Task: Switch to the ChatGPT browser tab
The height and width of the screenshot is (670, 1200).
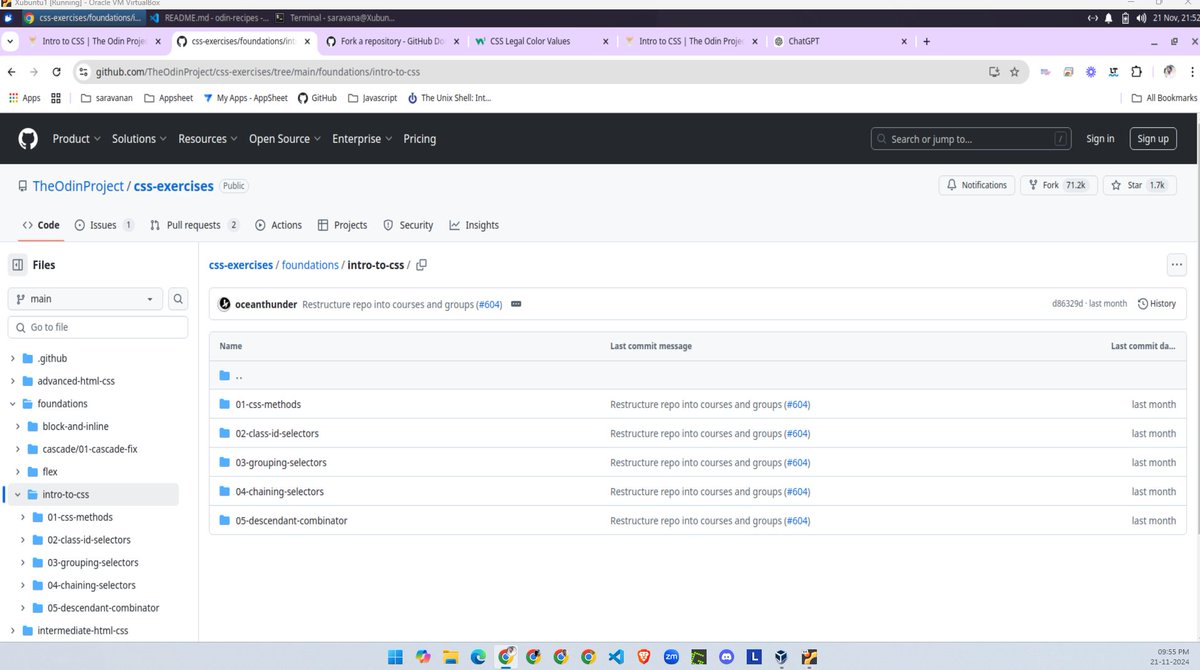Action: [842, 42]
